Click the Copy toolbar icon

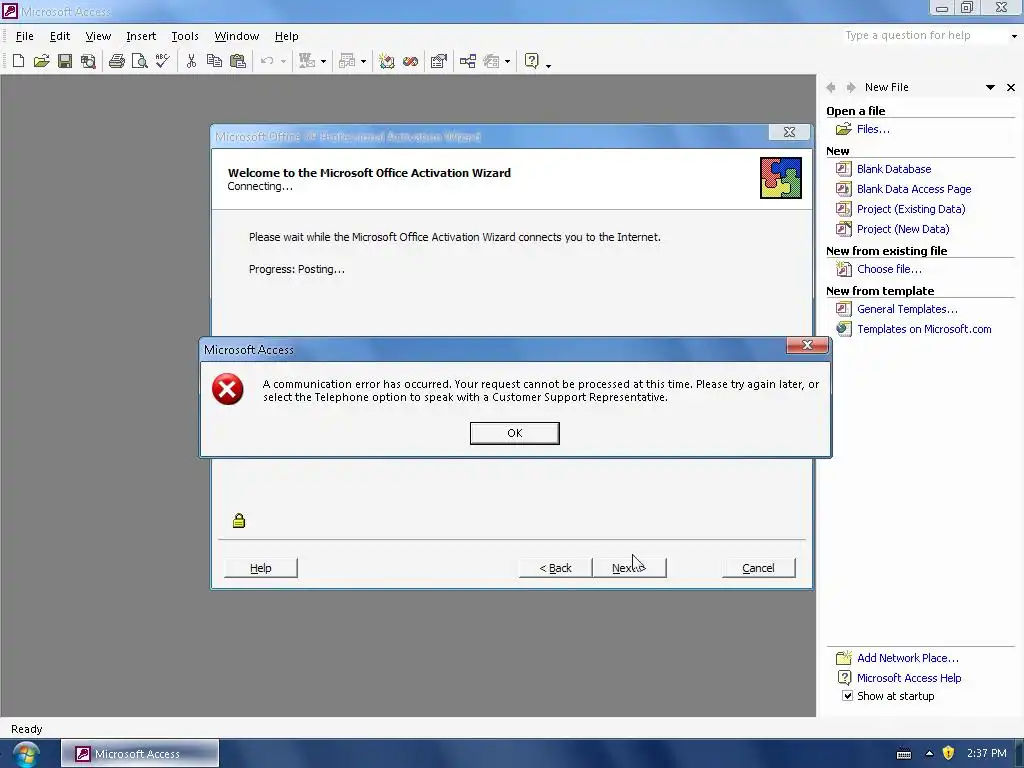214,61
